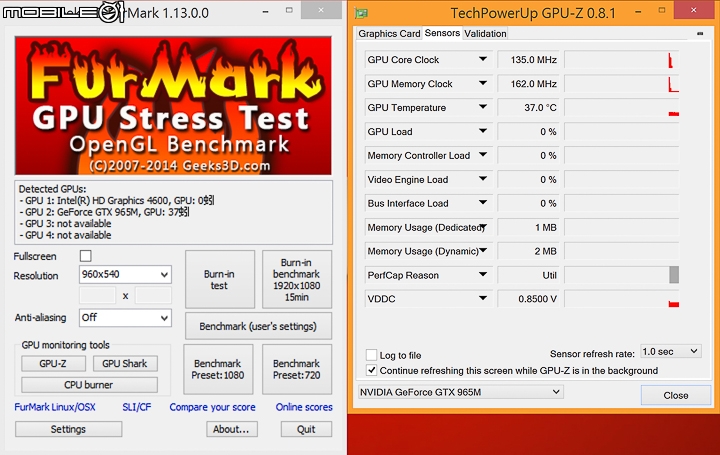Click the GPU 1: Intel HD Graphics 4600 line

pos(117,201)
